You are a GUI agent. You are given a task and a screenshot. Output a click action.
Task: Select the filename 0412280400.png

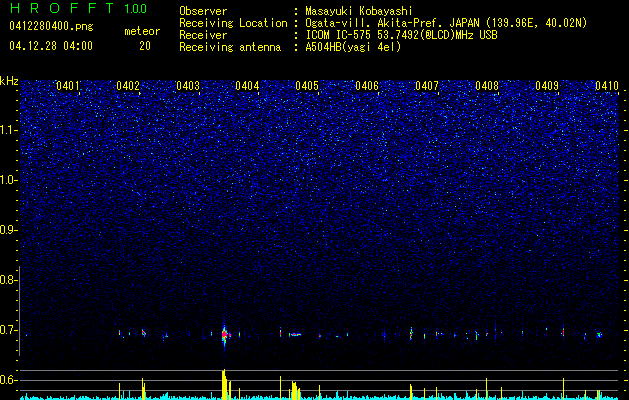[51, 26]
